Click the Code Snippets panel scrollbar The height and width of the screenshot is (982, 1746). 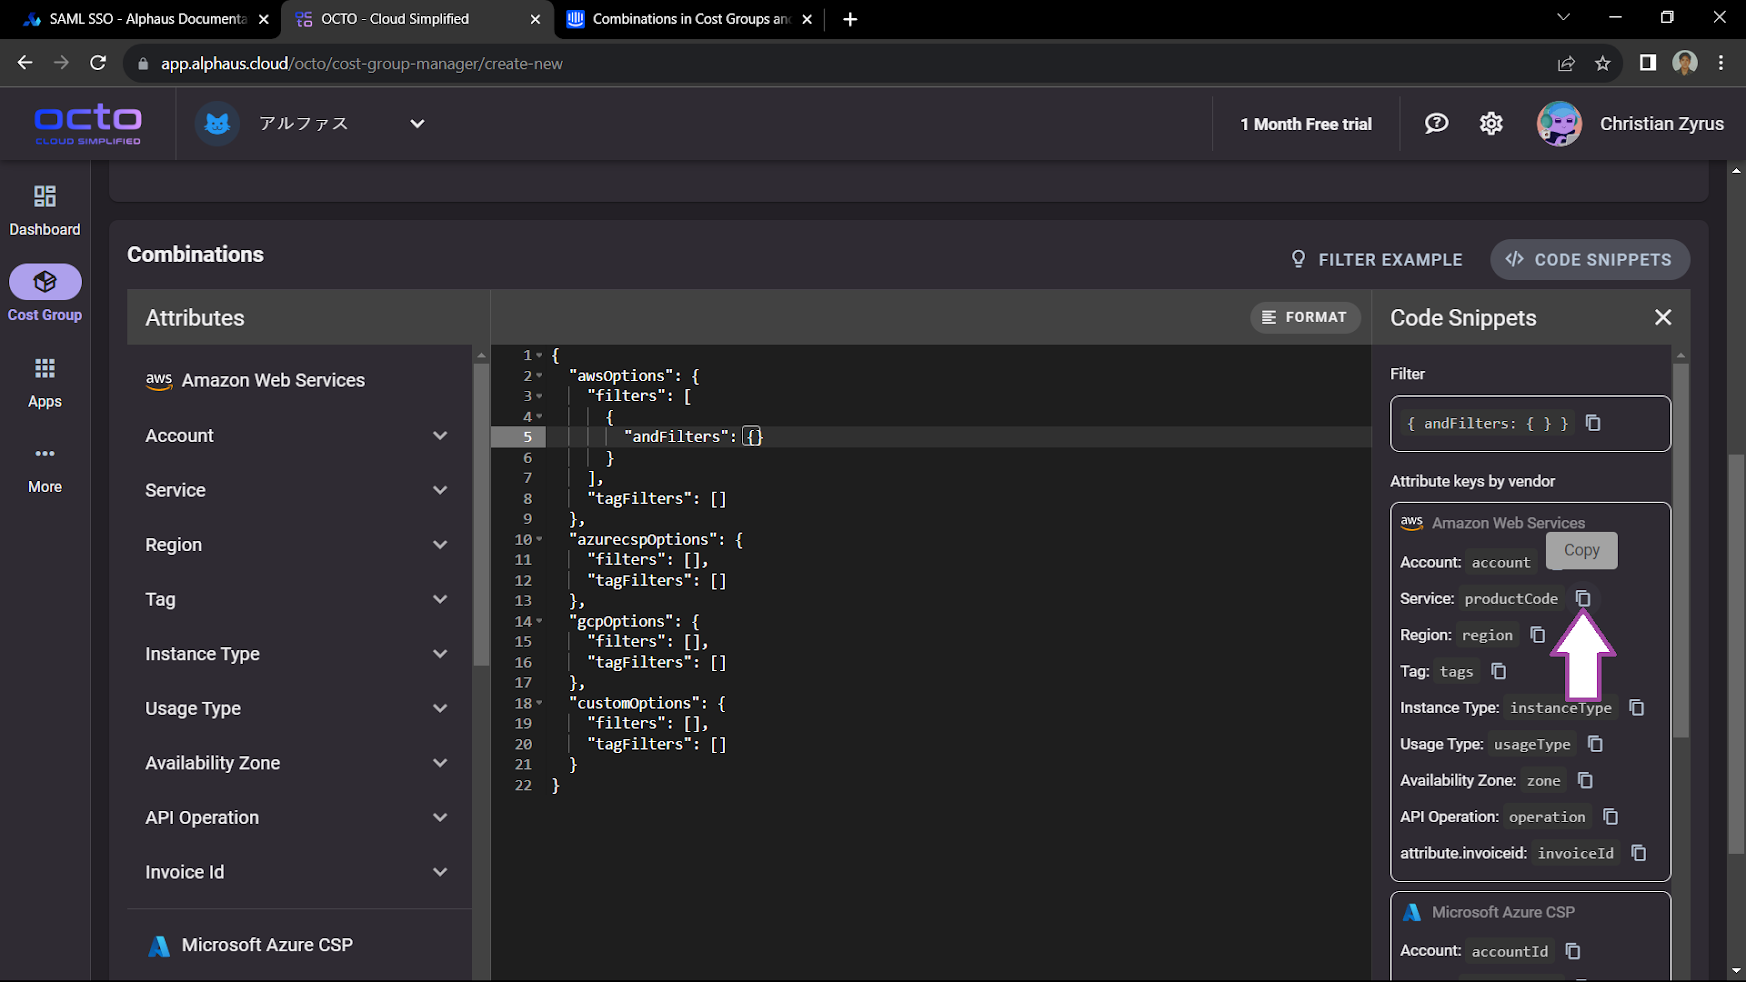1680,551
